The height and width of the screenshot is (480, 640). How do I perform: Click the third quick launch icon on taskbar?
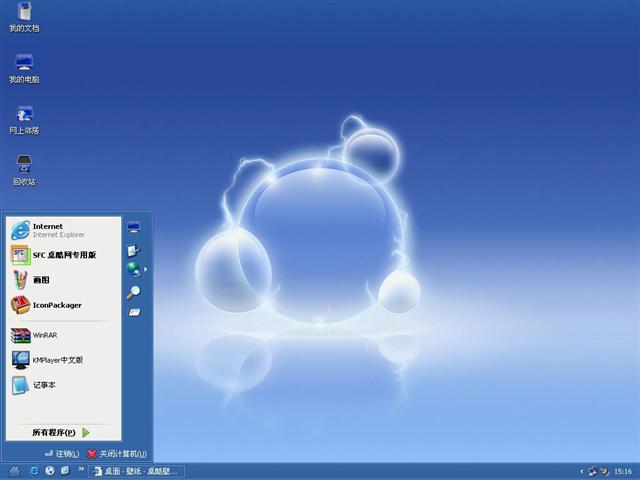point(65,471)
